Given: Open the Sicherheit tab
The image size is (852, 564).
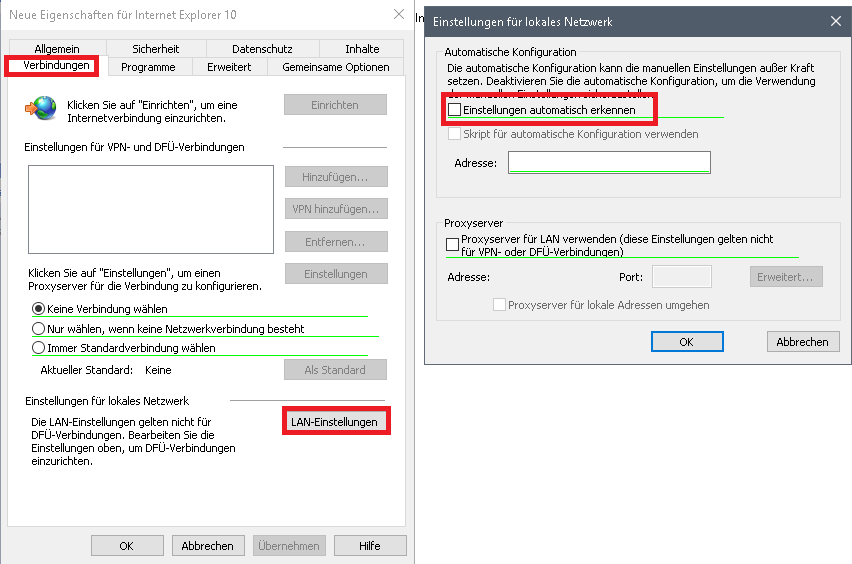Looking at the screenshot, I should pos(155,48).
